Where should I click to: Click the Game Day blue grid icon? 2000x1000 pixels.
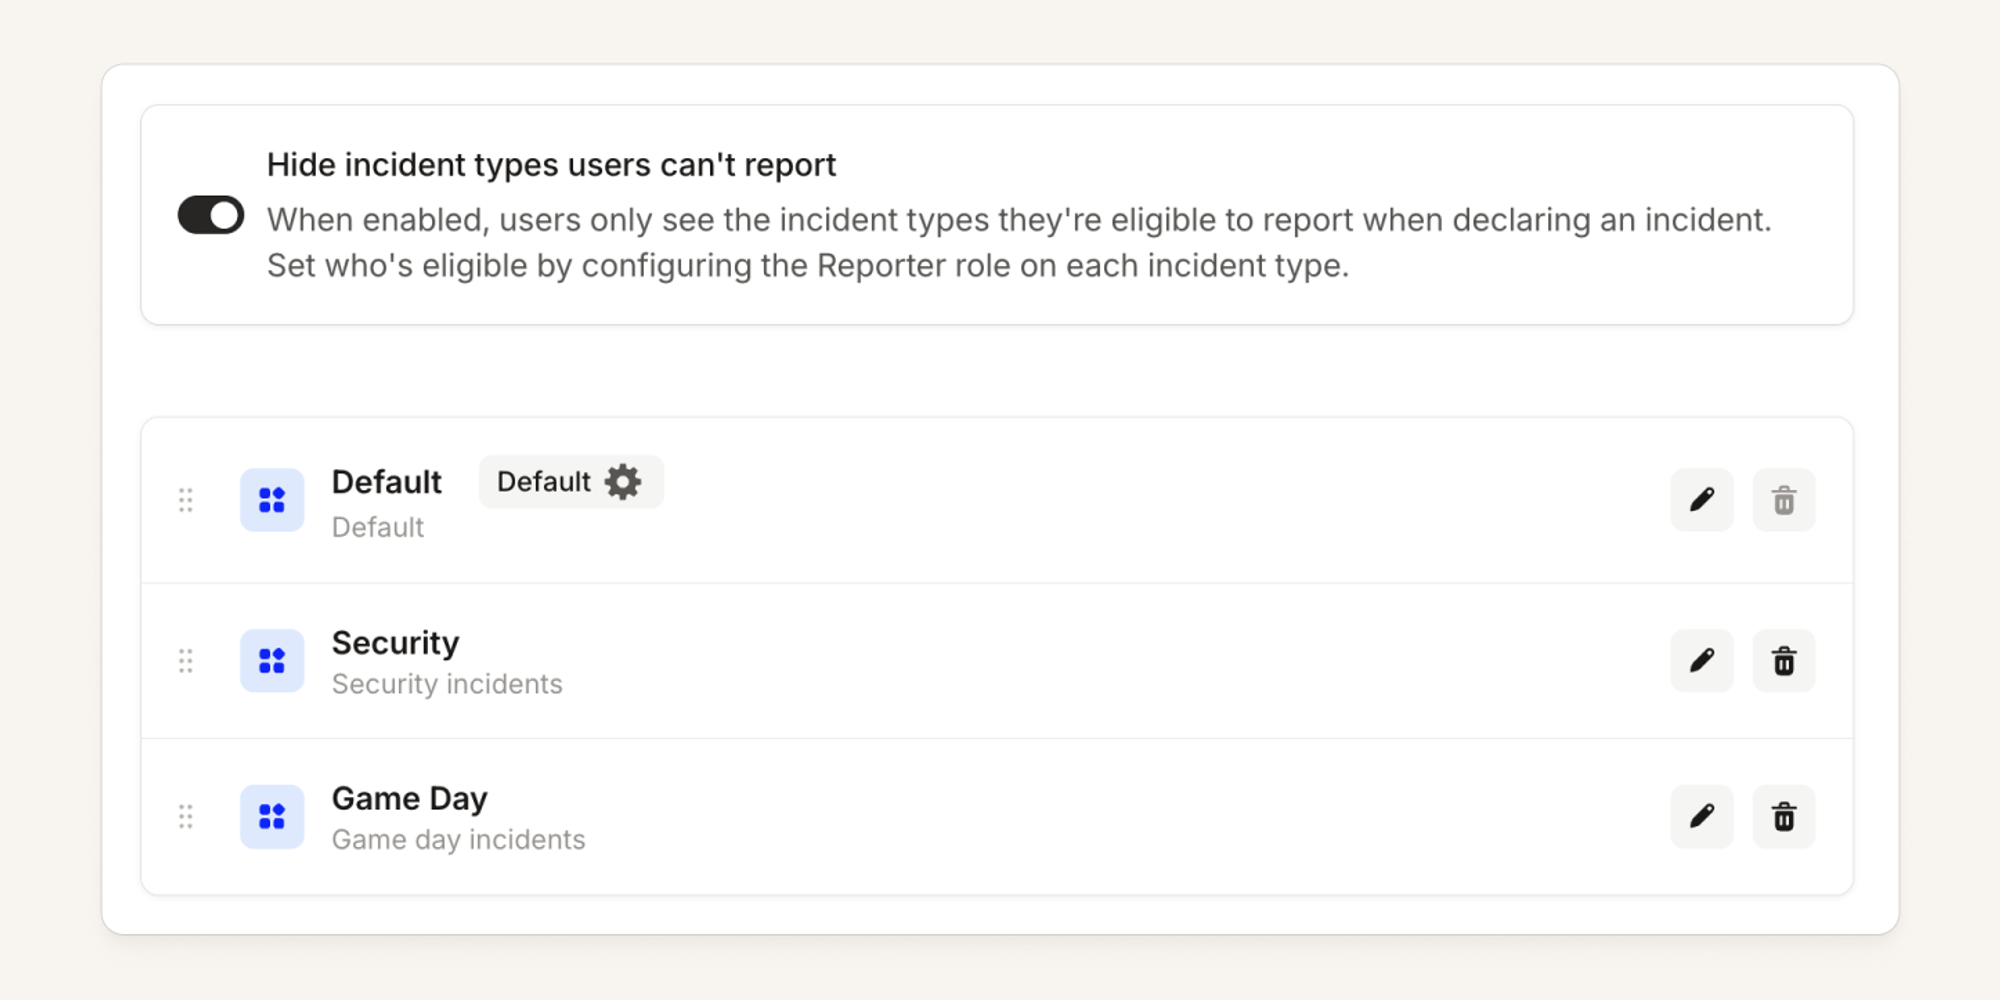pyautogui.click(x=272, y=817)
